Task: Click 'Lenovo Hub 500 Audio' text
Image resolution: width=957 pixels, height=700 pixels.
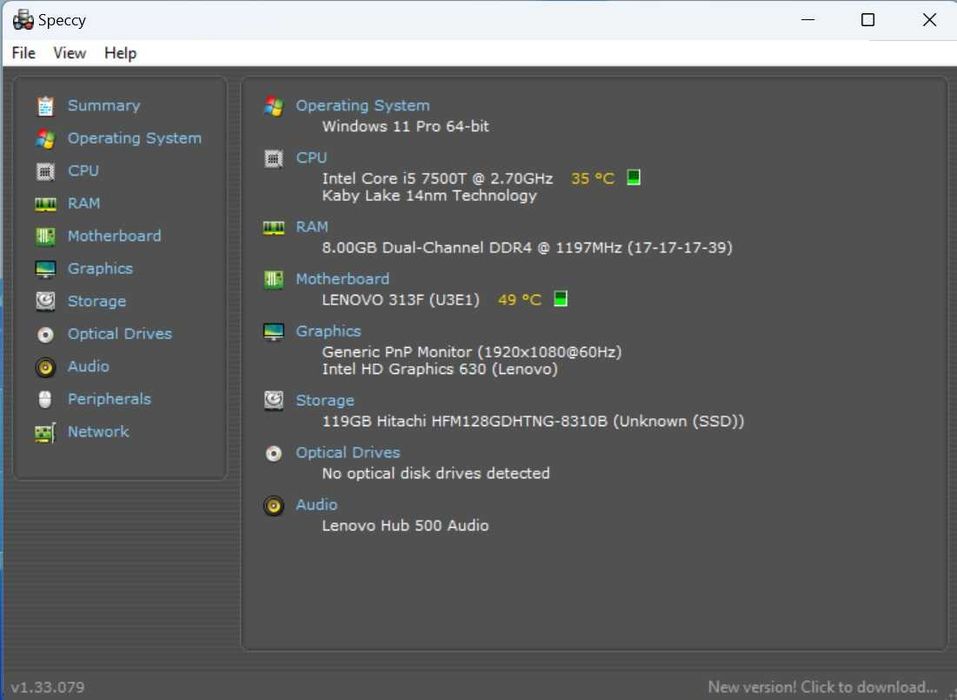Action: [405, 525]
